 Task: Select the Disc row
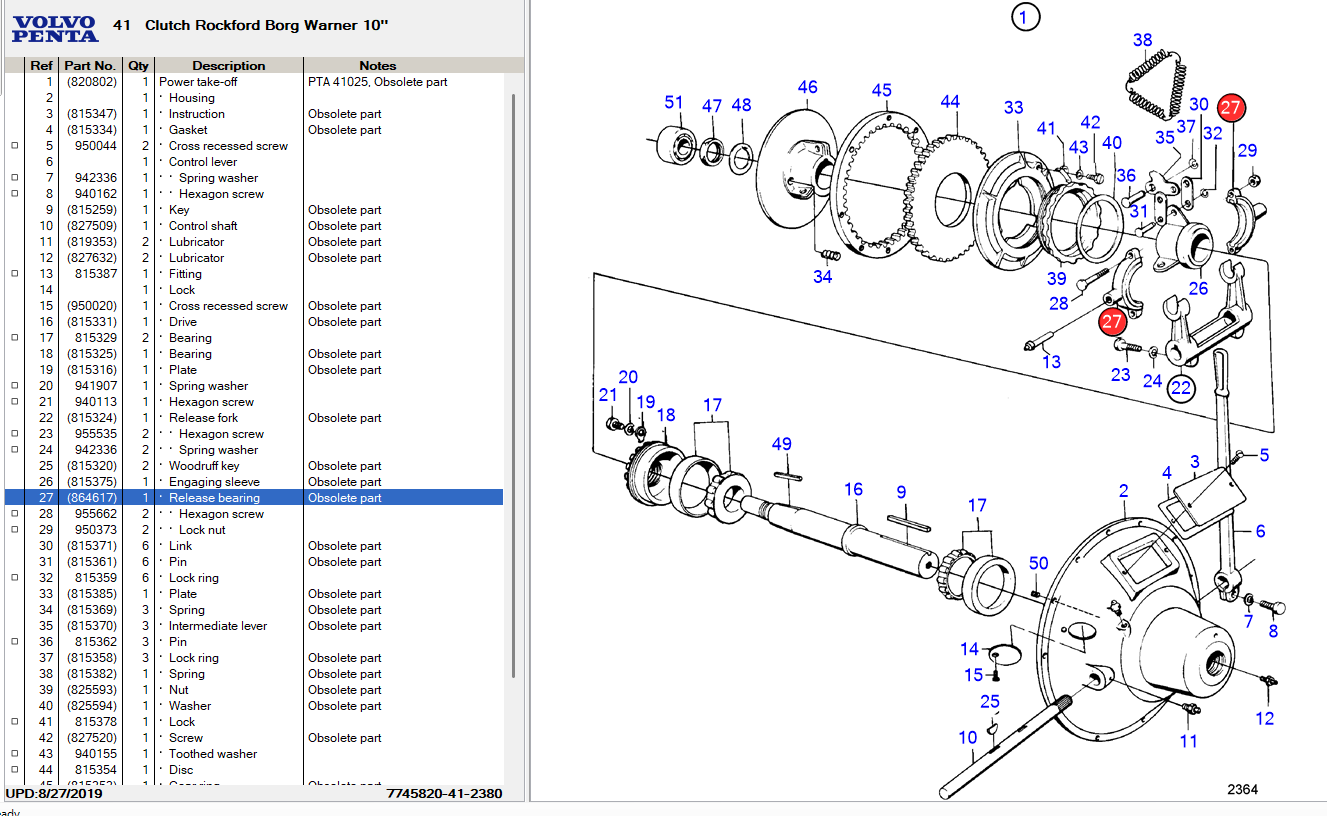click(254, 770)
